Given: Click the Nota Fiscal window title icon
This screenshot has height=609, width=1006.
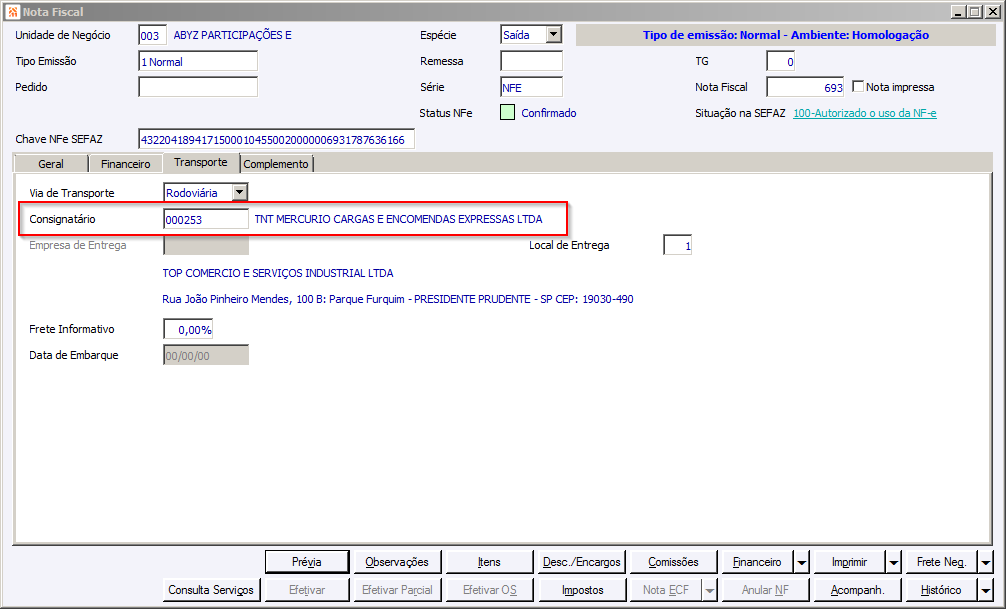Looking at the screenshot, I should click(x=13, y=12).
